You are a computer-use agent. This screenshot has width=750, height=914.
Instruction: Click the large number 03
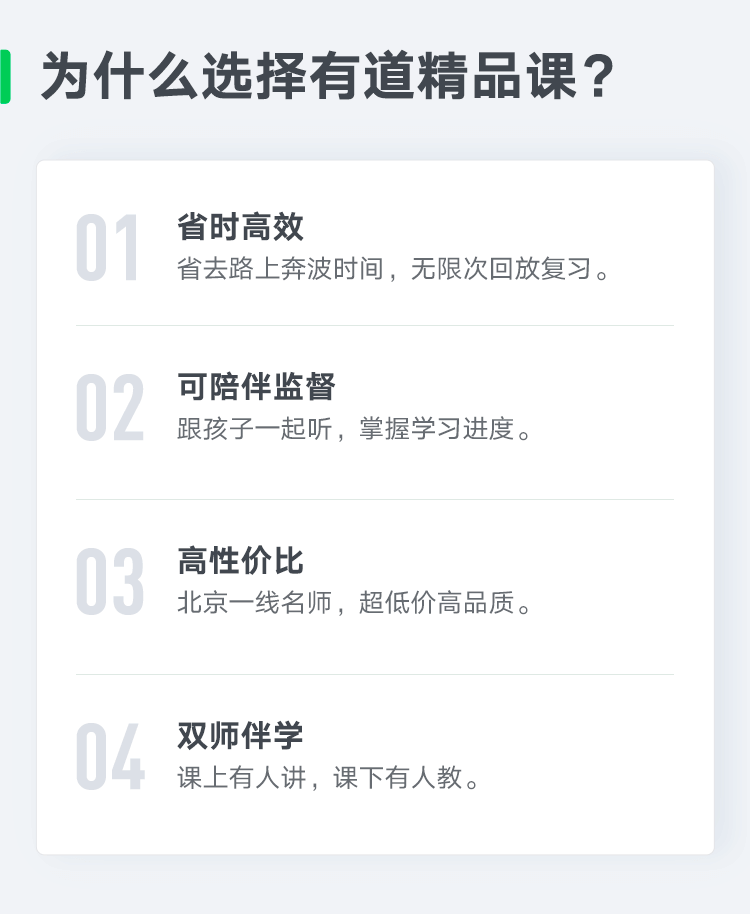(x=110, y=582)
